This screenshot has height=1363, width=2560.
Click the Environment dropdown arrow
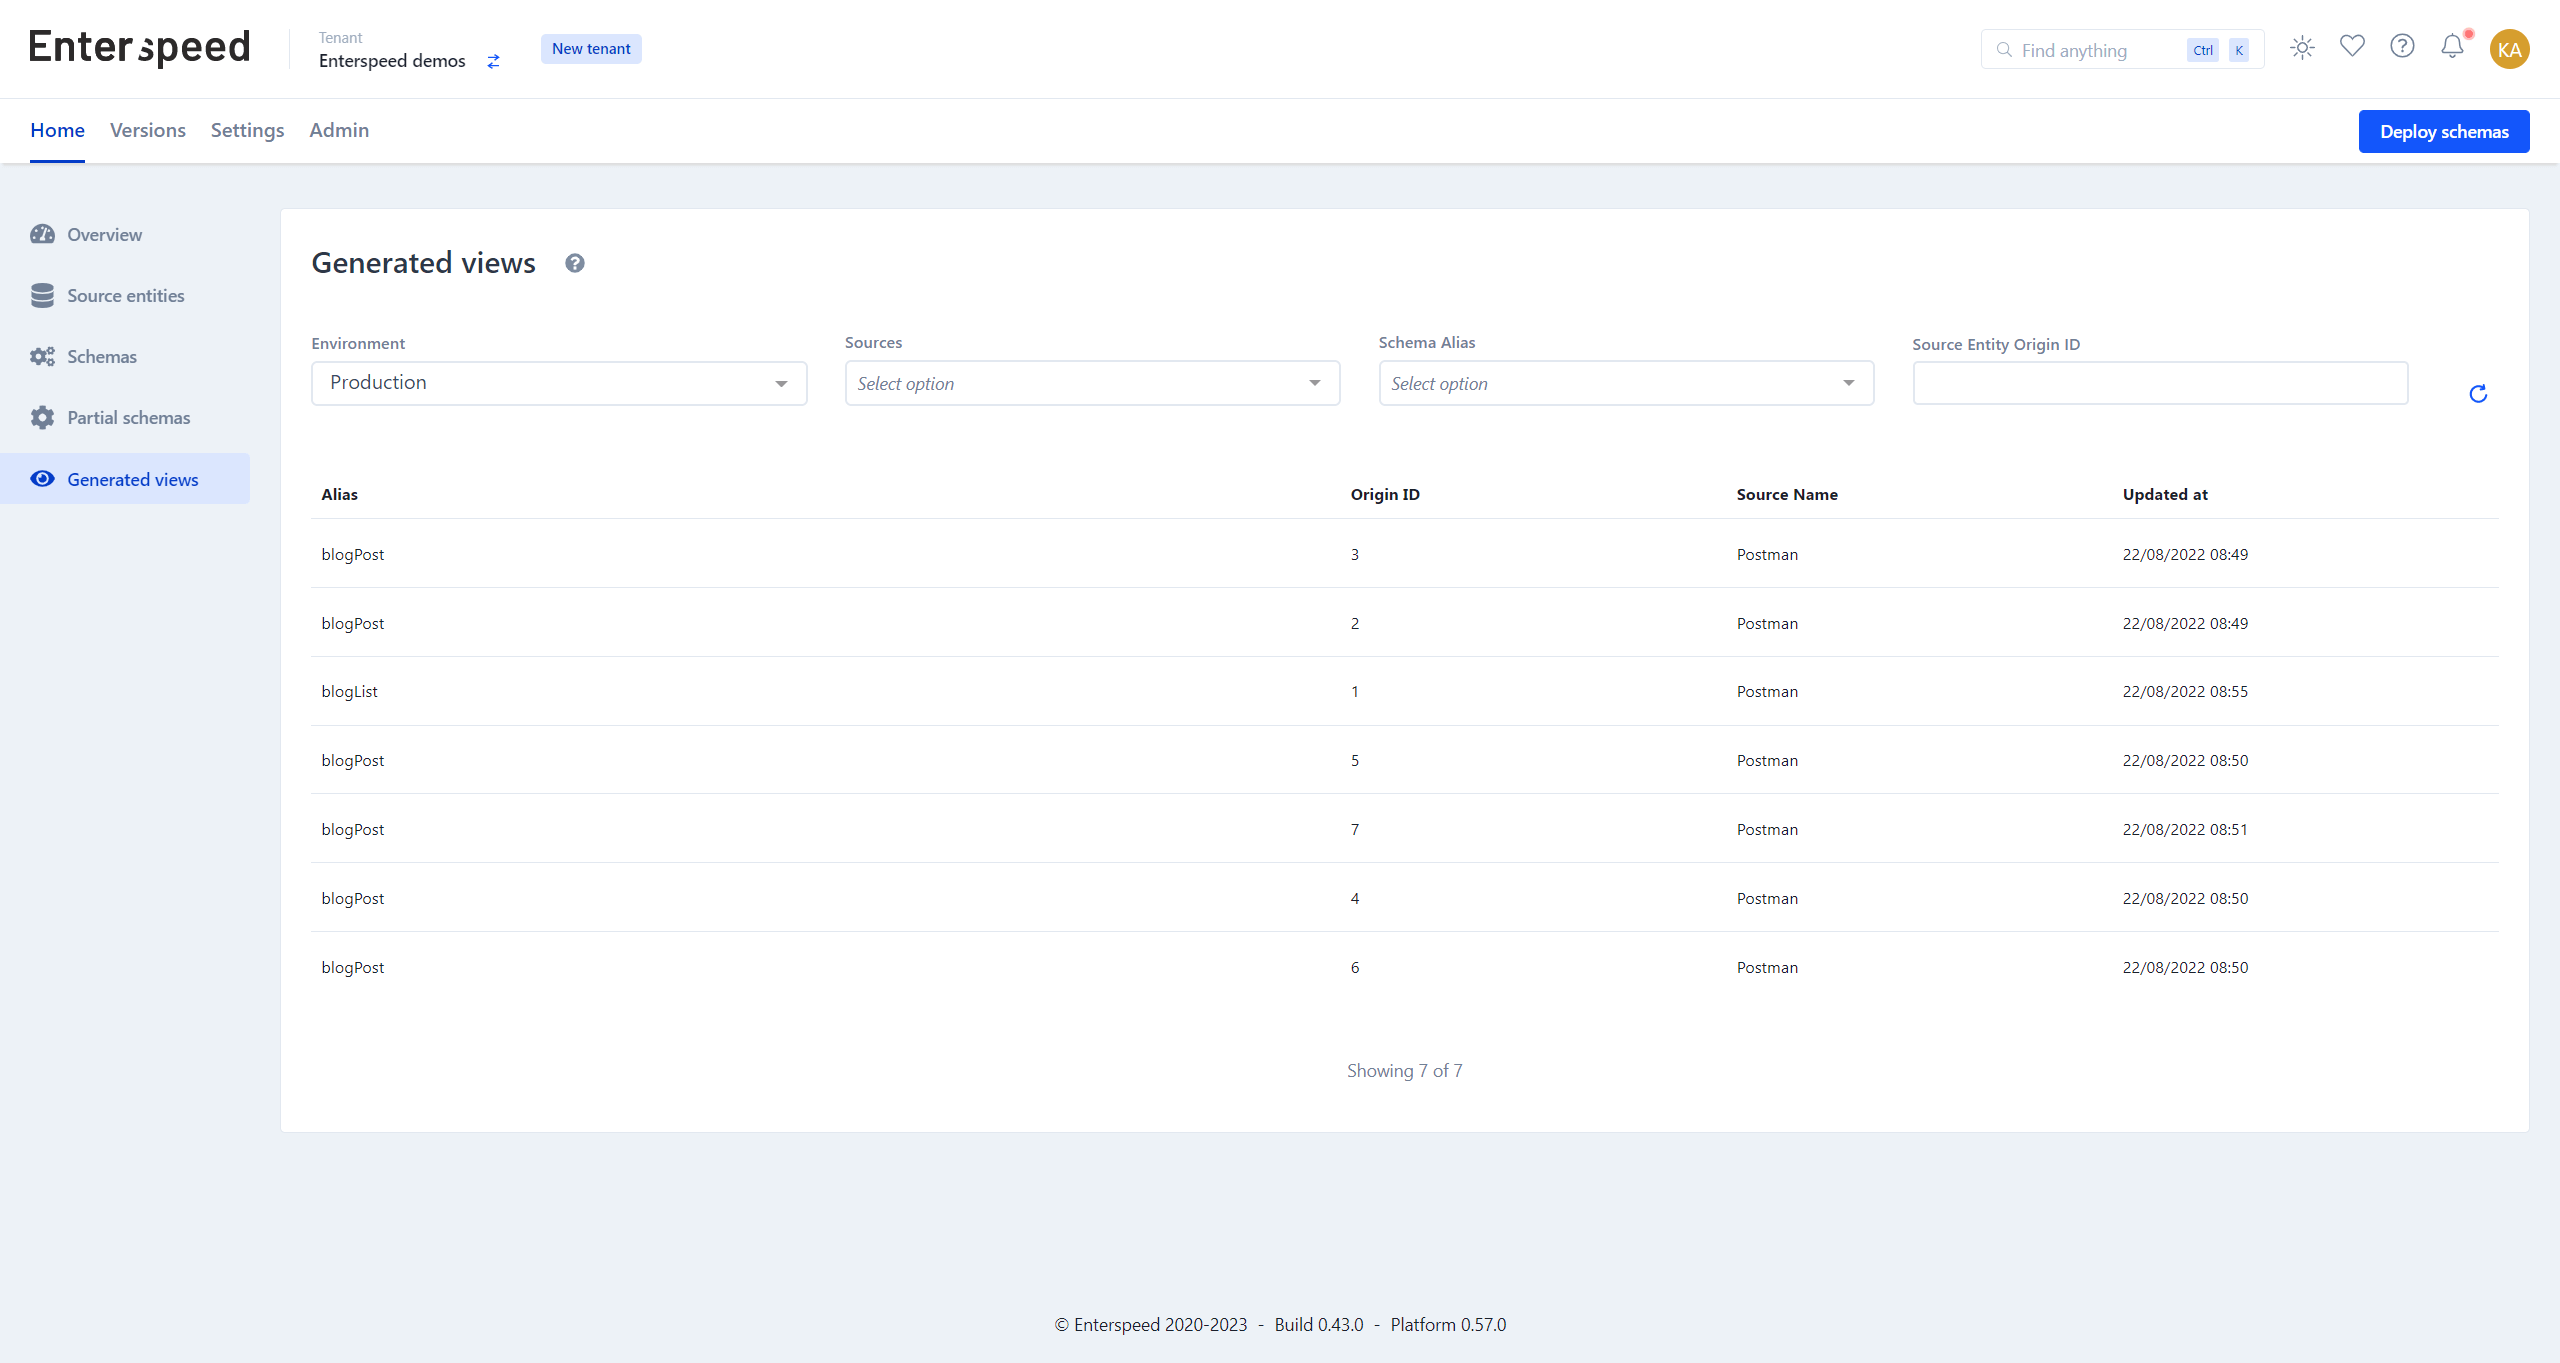coord(781,384)
